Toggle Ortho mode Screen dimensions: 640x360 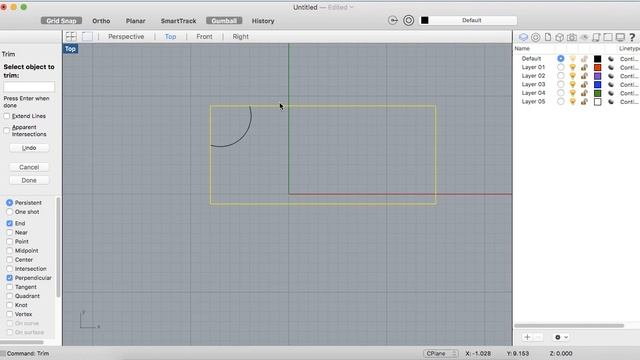coord(101,21)
